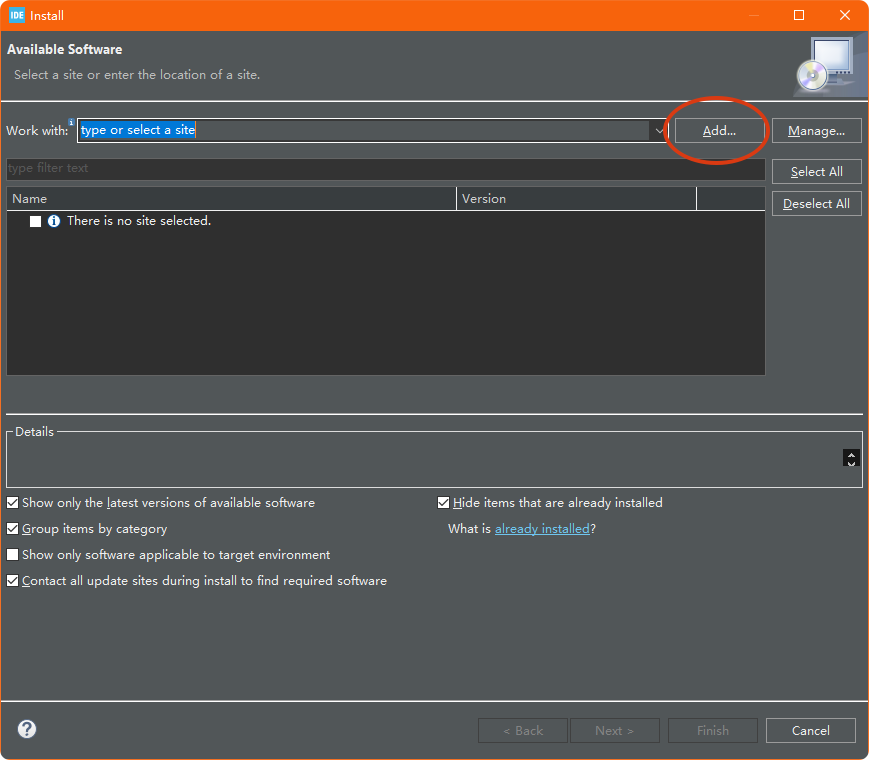Click the Version column header
Viewport: 869px width, 760px height.
[x=576, y=199]
